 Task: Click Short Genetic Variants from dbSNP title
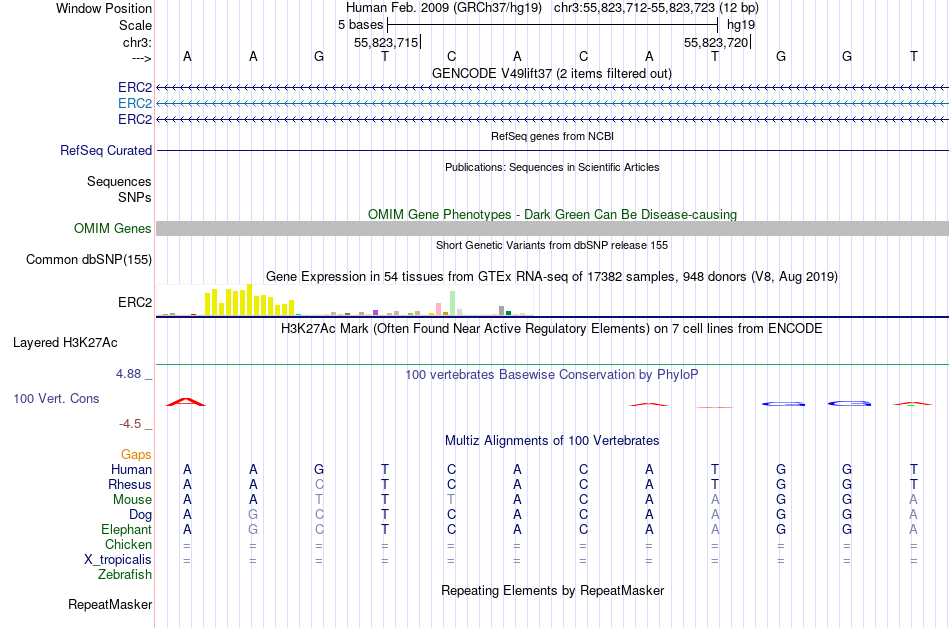coord(552,245)
